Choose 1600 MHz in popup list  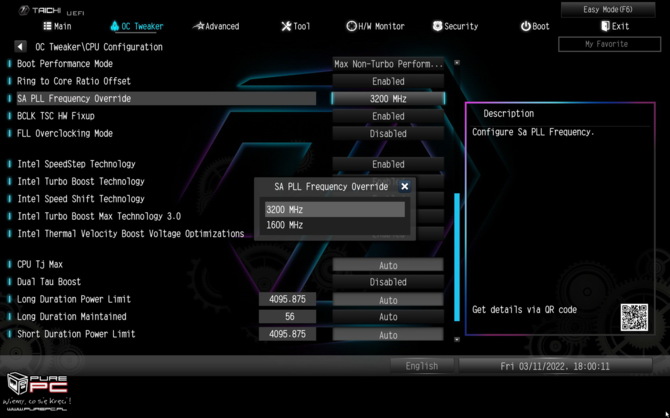[335, 225]
